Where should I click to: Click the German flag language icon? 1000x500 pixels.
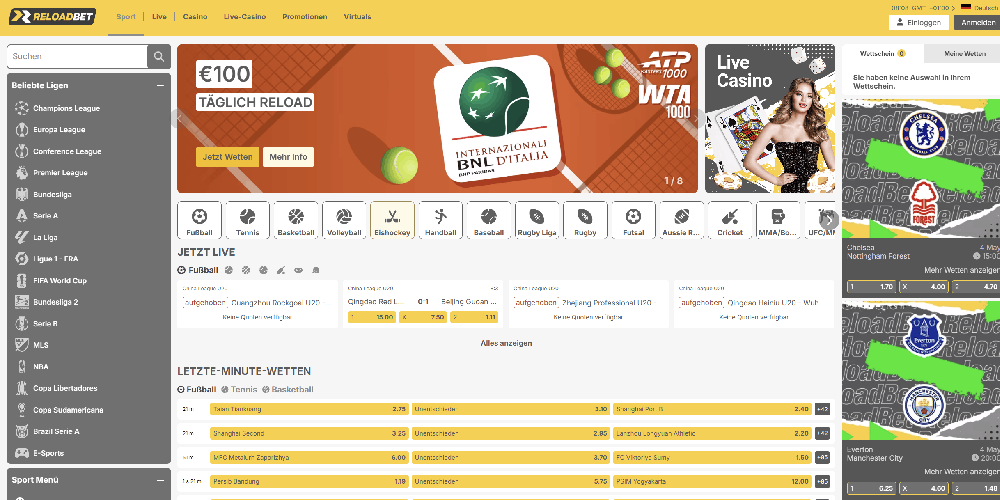coord(966,7)
